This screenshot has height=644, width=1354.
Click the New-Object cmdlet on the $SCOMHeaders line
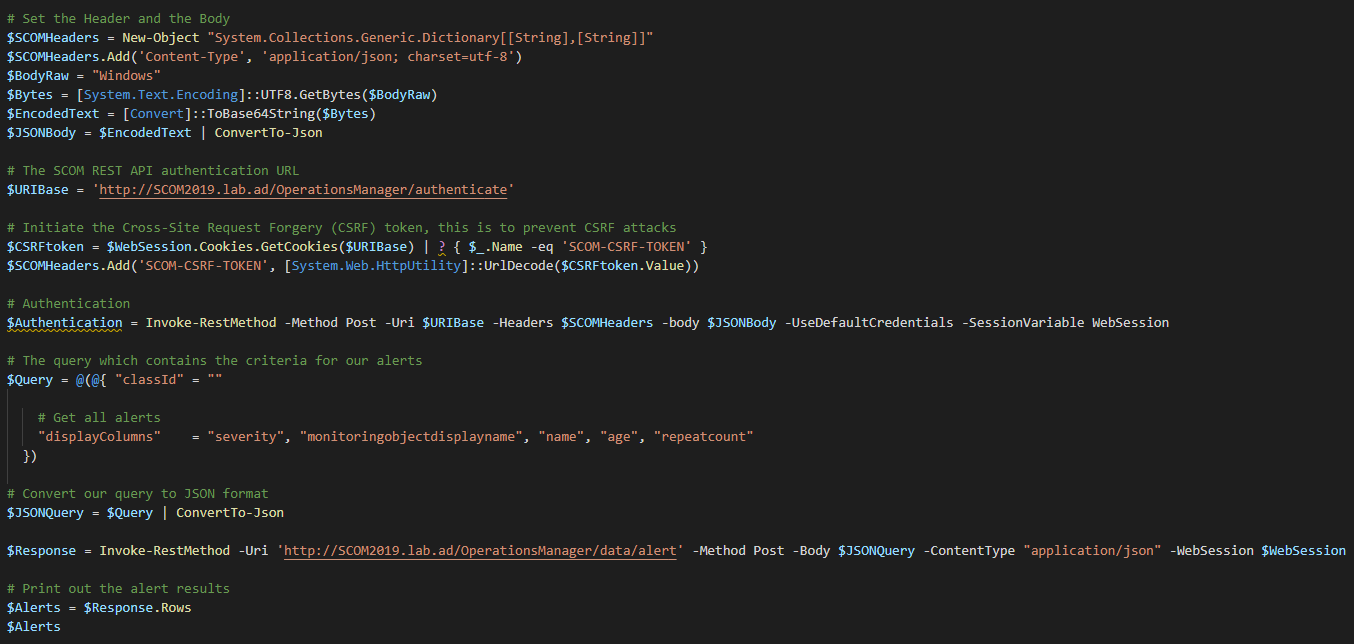pyautogui.click(x=160, y=37)
